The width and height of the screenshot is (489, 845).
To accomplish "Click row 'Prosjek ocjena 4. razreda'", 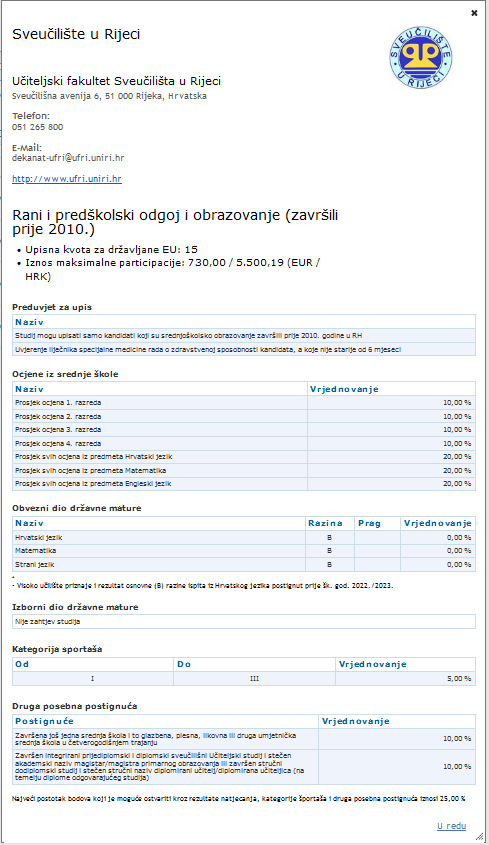I will pos(244,444).
